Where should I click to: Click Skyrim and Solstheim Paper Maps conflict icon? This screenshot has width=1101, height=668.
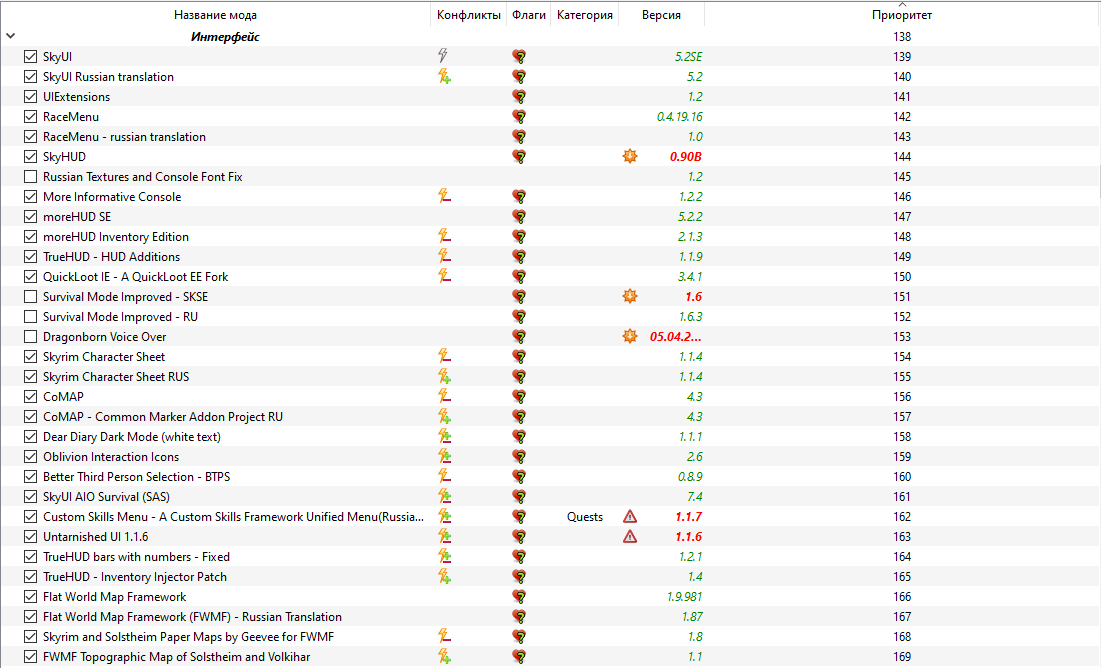pos(444,636)
